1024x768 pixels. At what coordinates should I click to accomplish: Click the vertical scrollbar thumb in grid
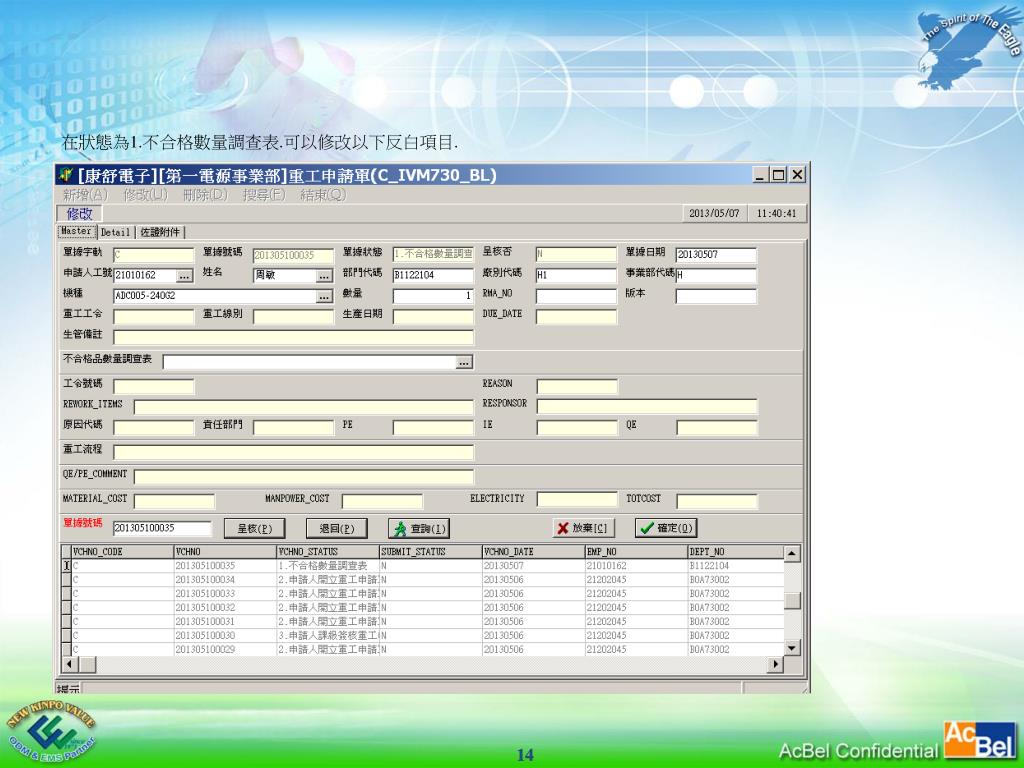(792, 601)
